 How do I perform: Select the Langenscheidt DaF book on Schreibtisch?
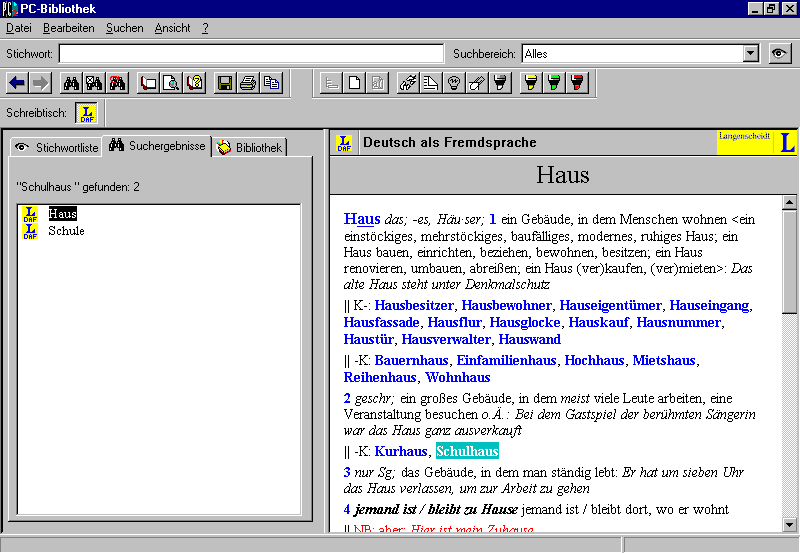(x=87, y=114)
